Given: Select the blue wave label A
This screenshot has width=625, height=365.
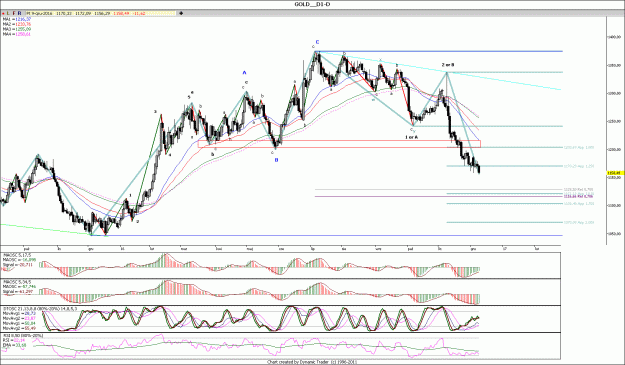Looking at the screenshot, I should click(x=245, y=73).
